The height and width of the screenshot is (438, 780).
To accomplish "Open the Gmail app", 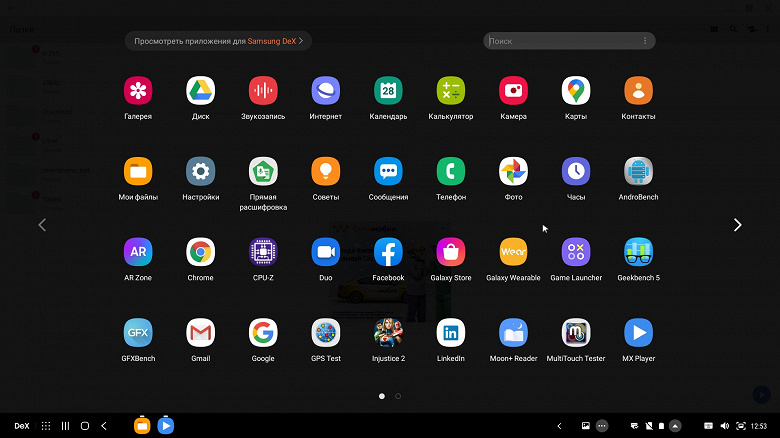I will click(x=200, y=332).
